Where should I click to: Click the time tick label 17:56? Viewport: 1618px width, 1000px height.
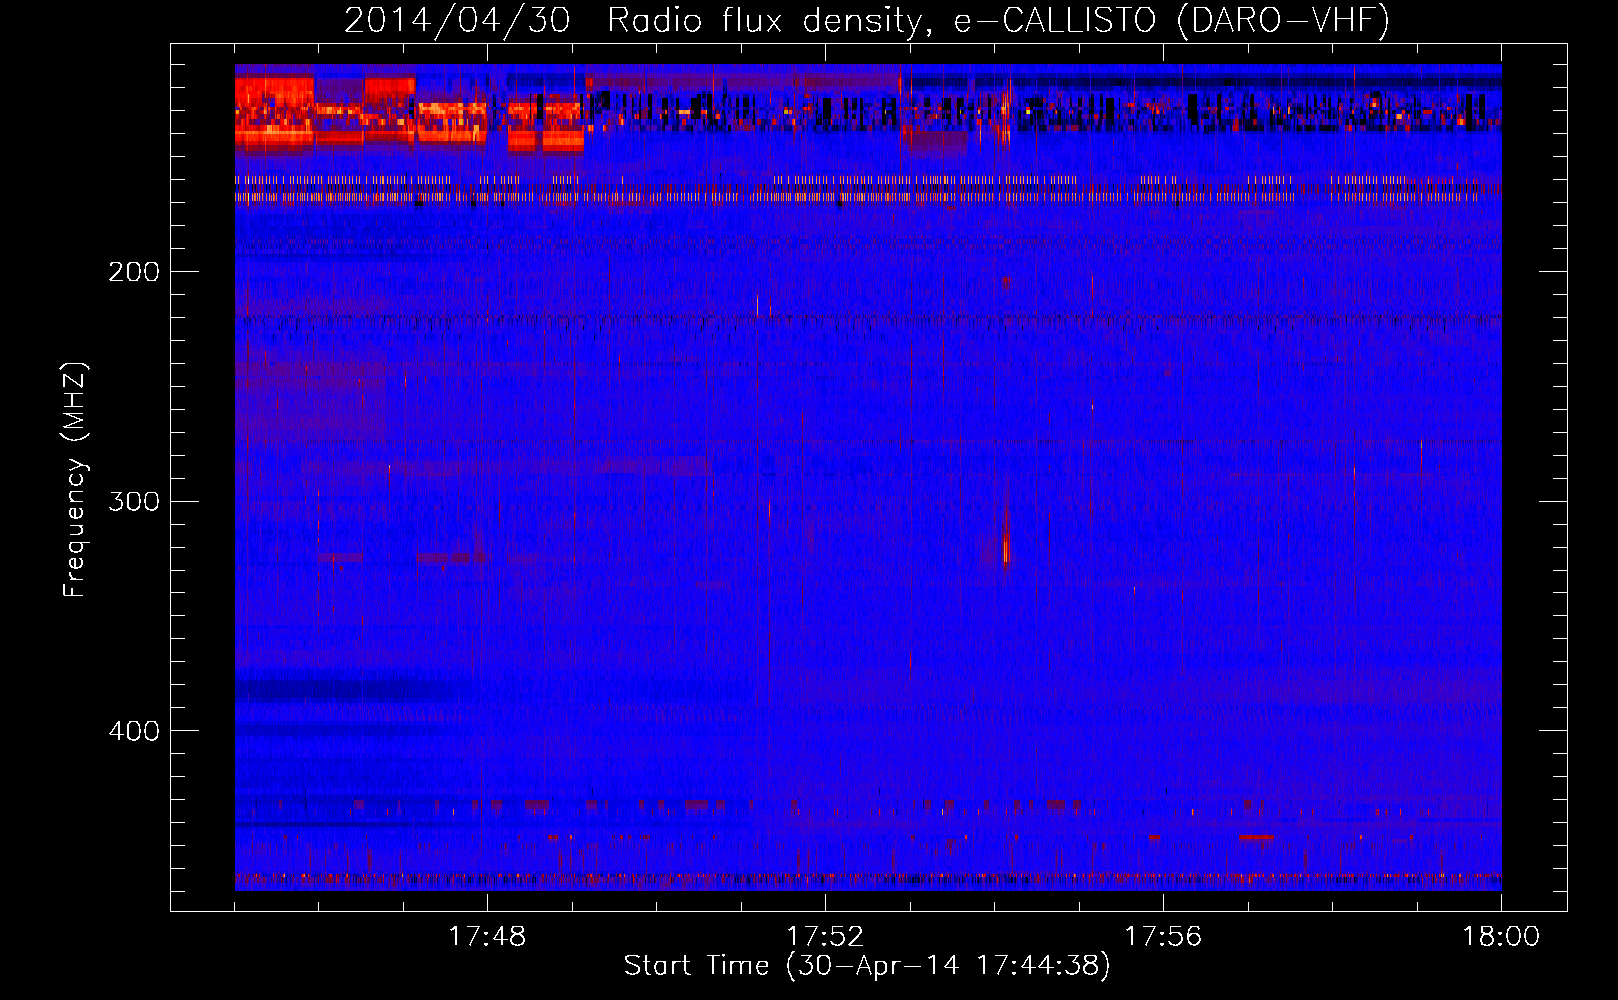[x=1163, y=937]
